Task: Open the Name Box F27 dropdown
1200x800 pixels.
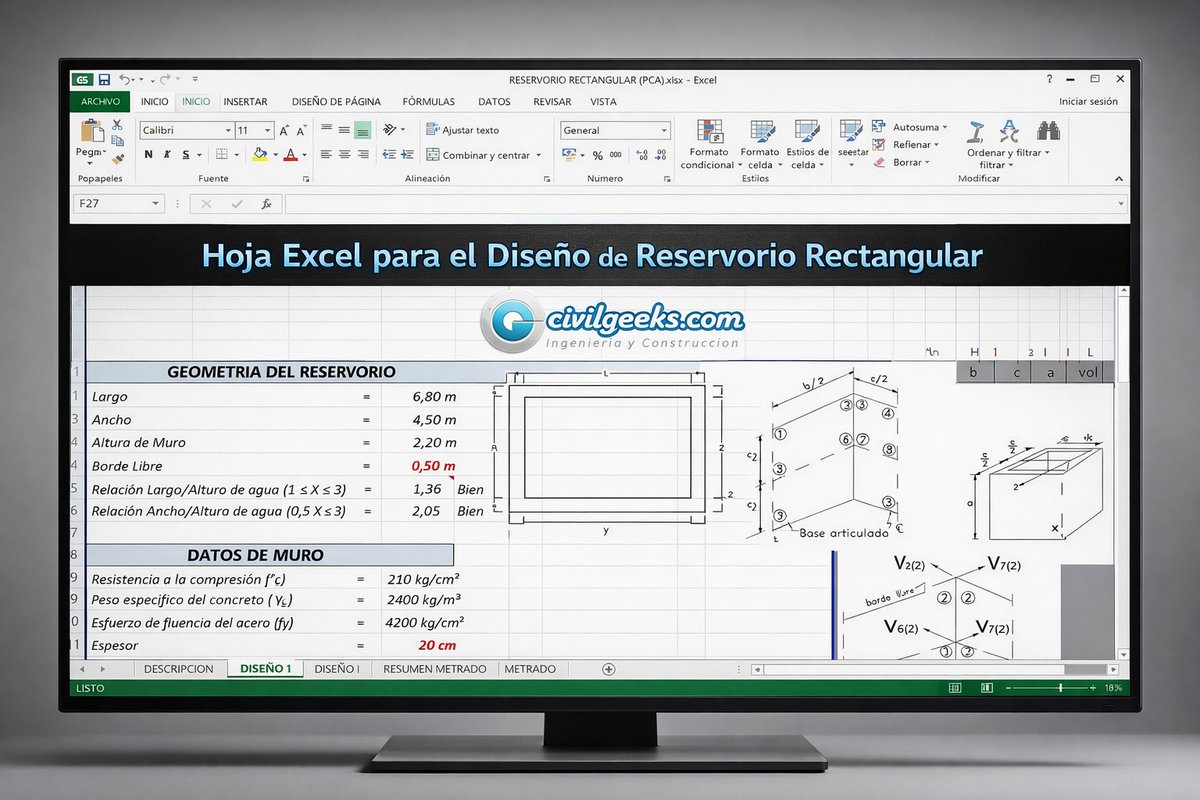Action: click(x=156, y=203)
